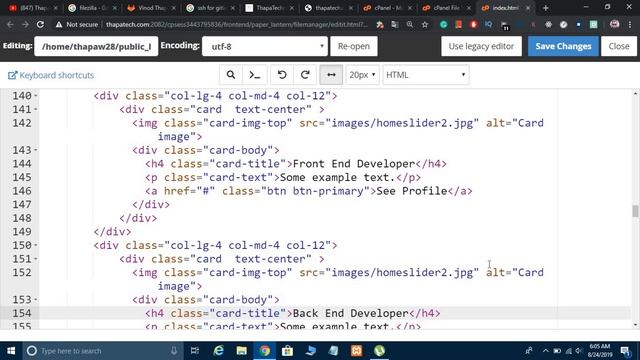Viewport: 640px width, 360px height.
Task: Collapse code fold at line 151
Action: 36,259
